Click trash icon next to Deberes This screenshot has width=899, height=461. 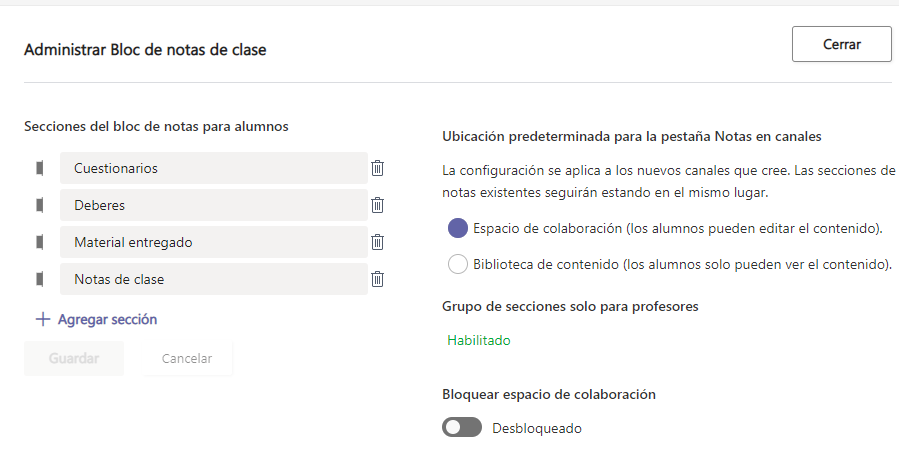[x=377, y=205]
